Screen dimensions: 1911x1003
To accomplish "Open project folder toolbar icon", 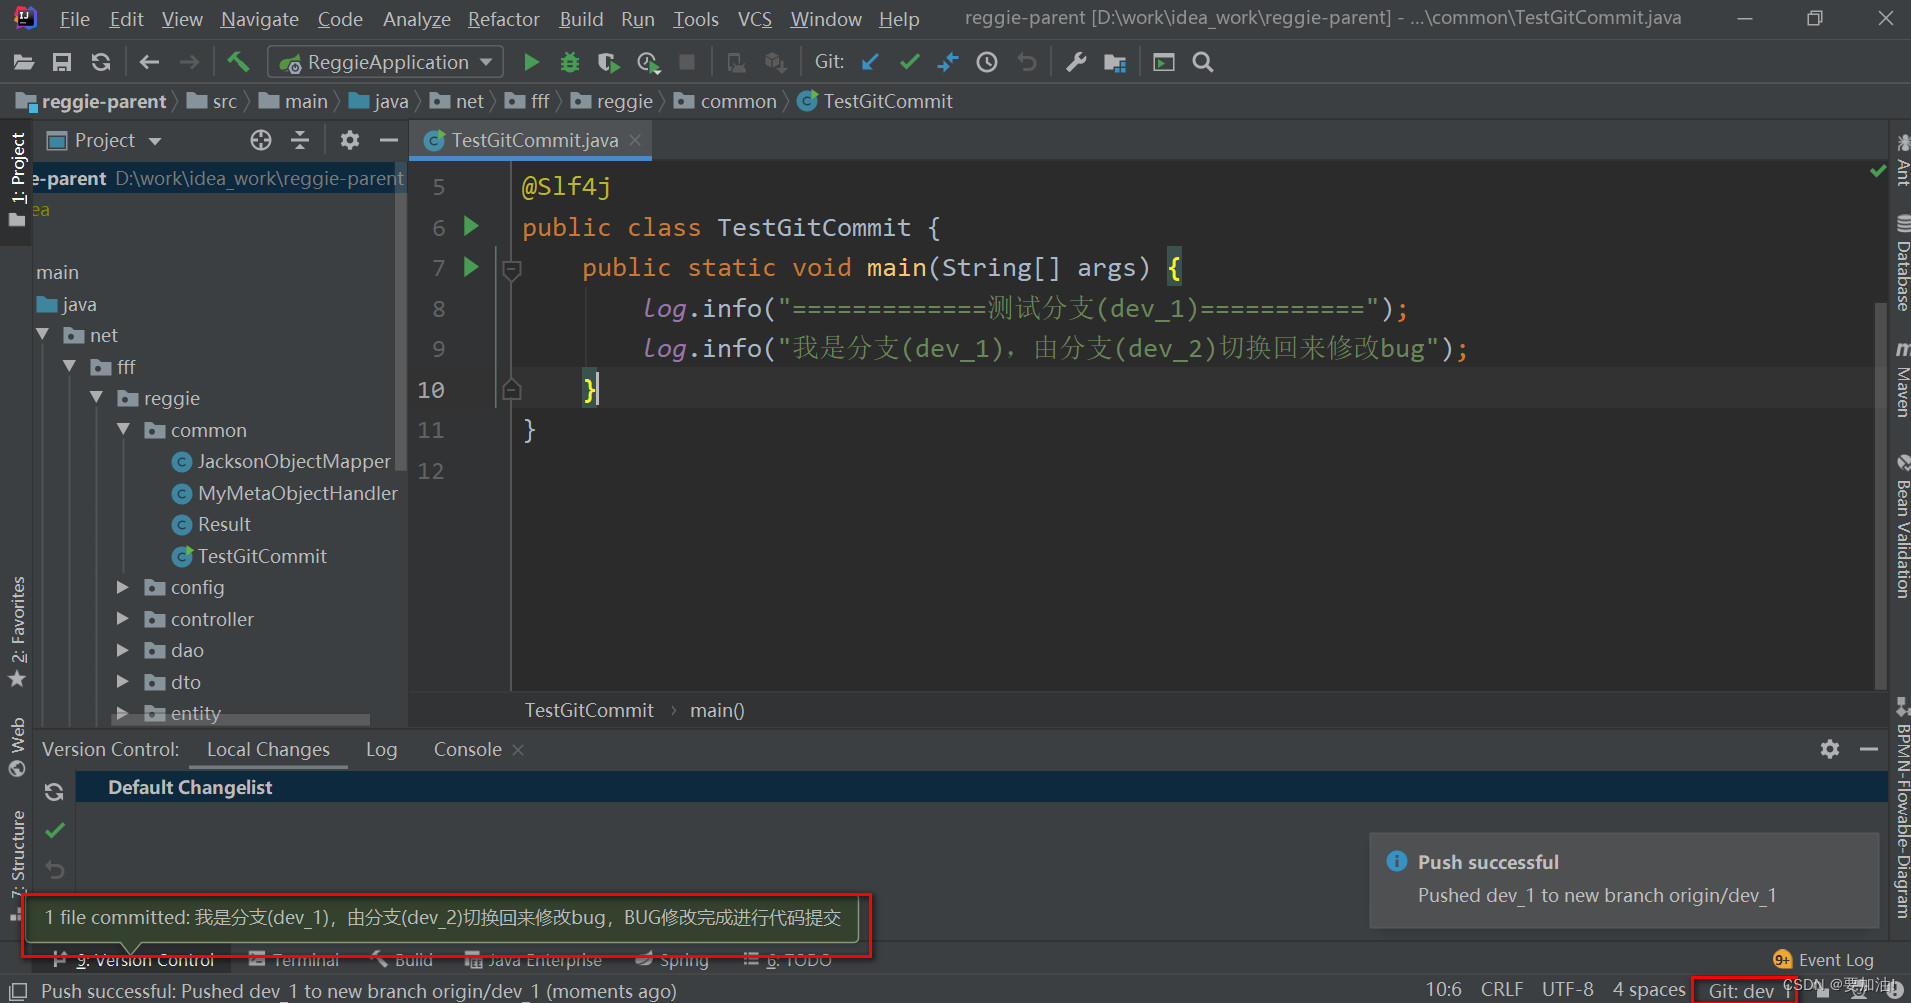I will pyautogui.click(x=24, y=62).
